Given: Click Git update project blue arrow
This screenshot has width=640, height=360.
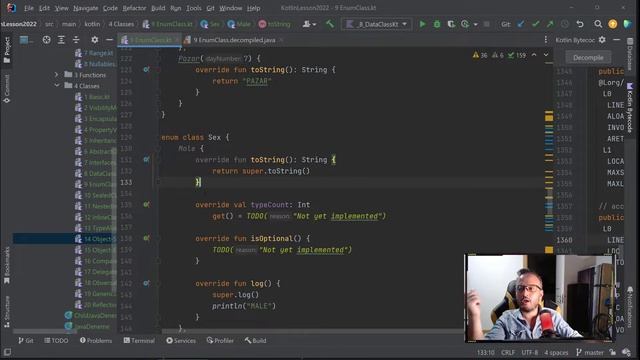Looking at the screenshot, I should [x=521, y=24].
